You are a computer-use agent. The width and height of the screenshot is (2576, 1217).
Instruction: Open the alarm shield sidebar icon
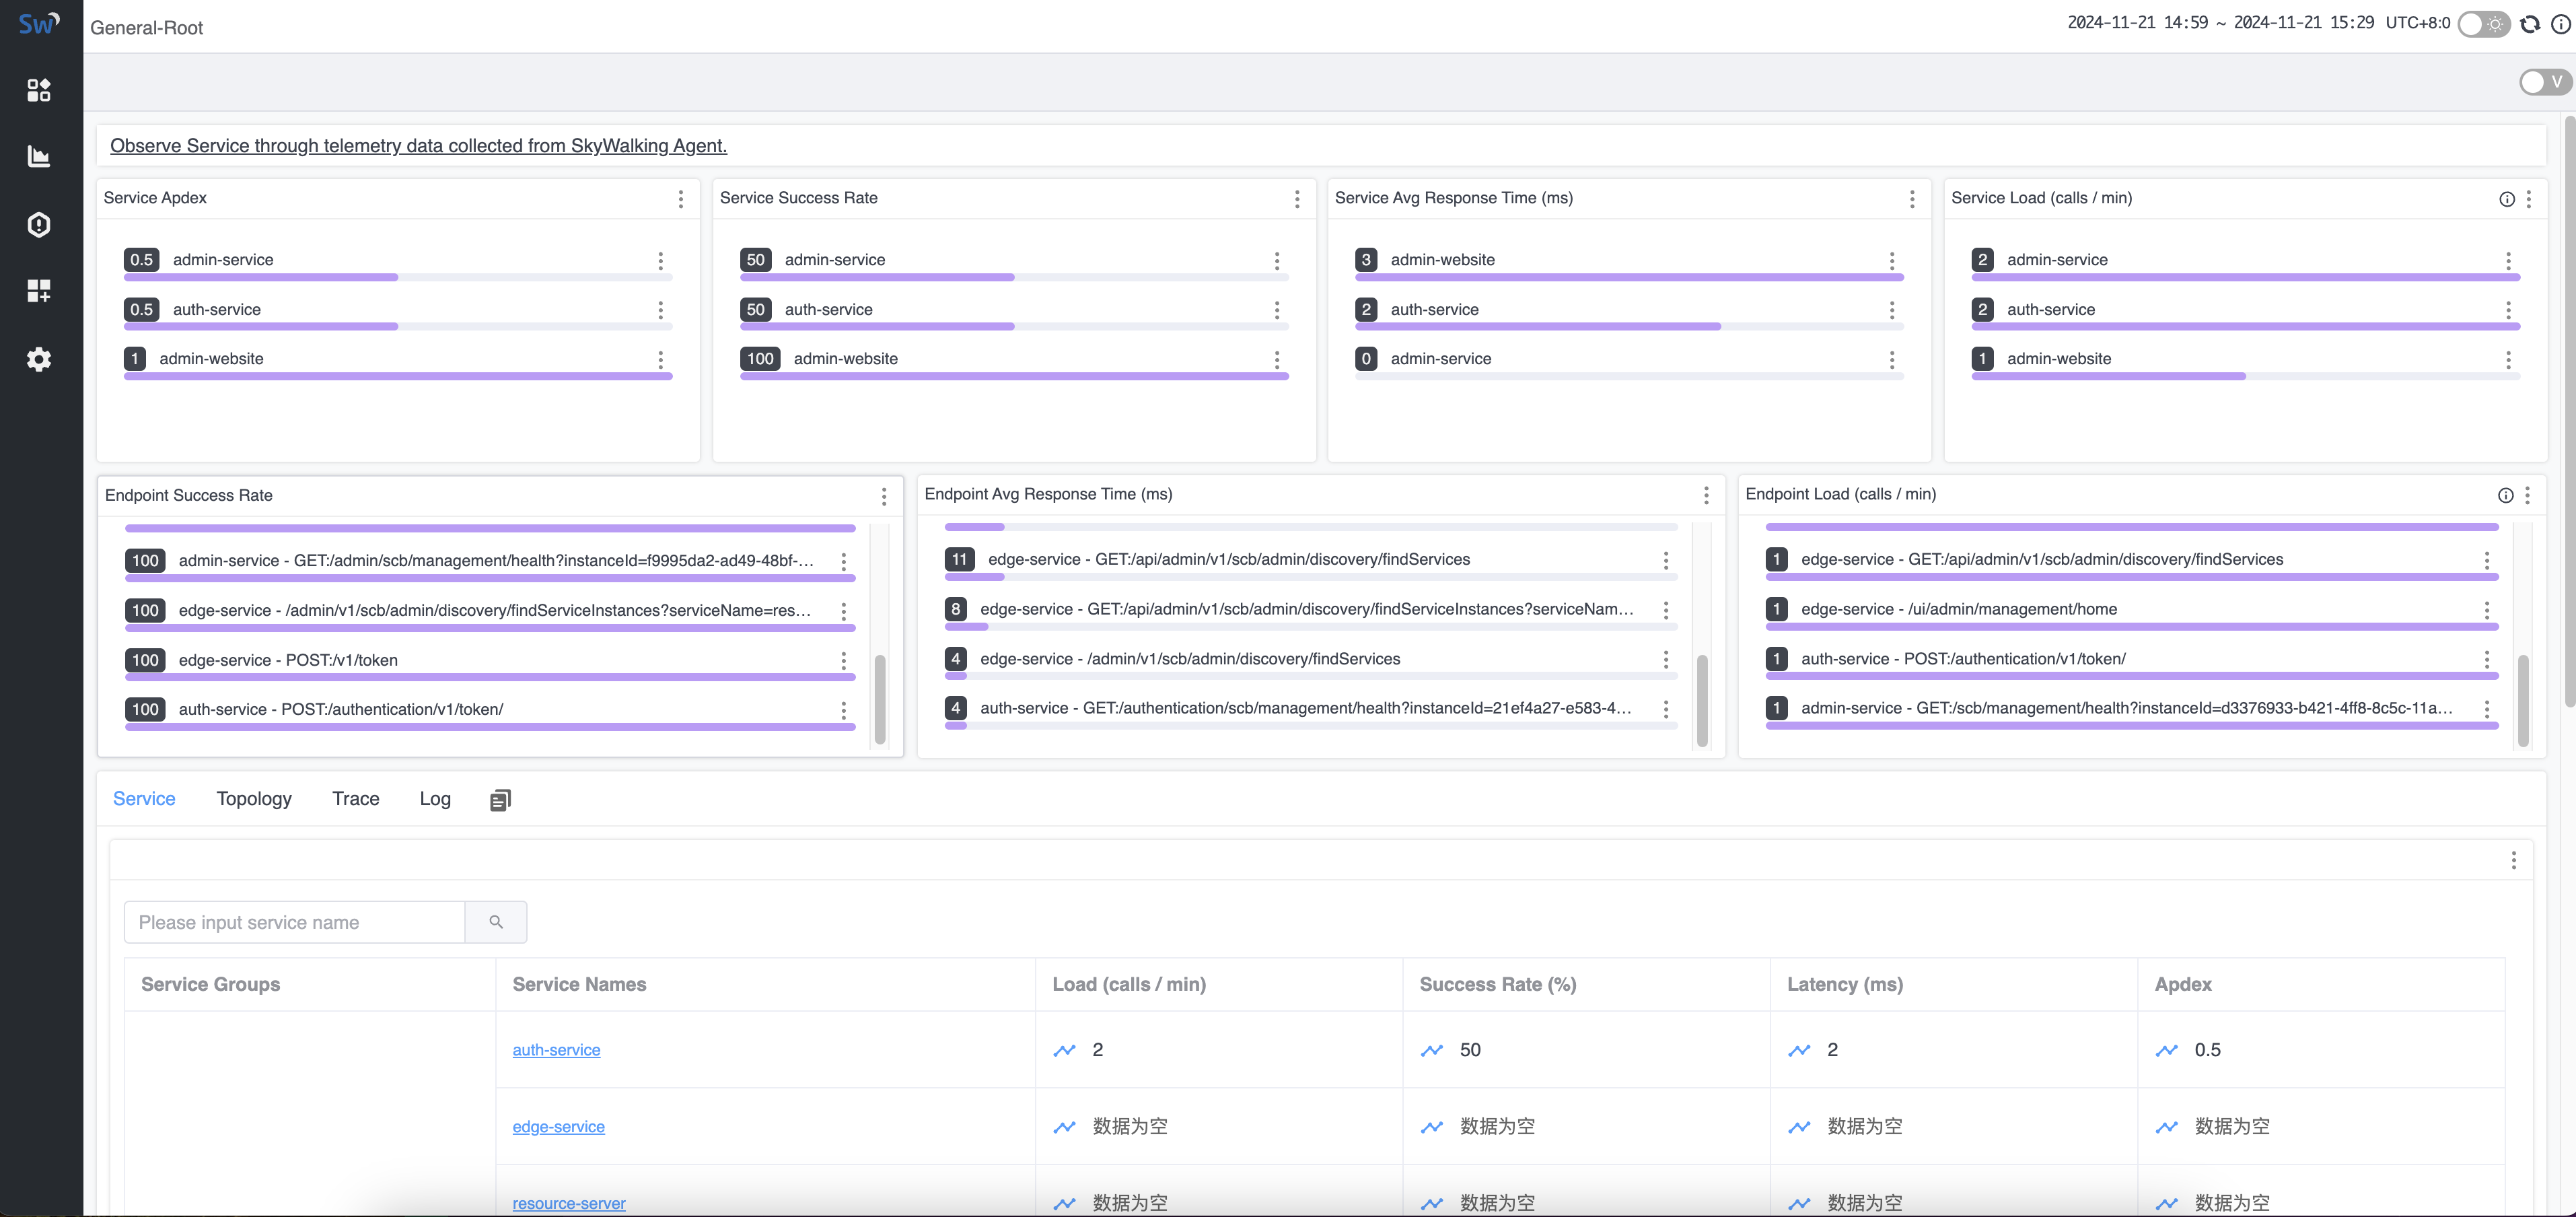click(x=39, y=224)
